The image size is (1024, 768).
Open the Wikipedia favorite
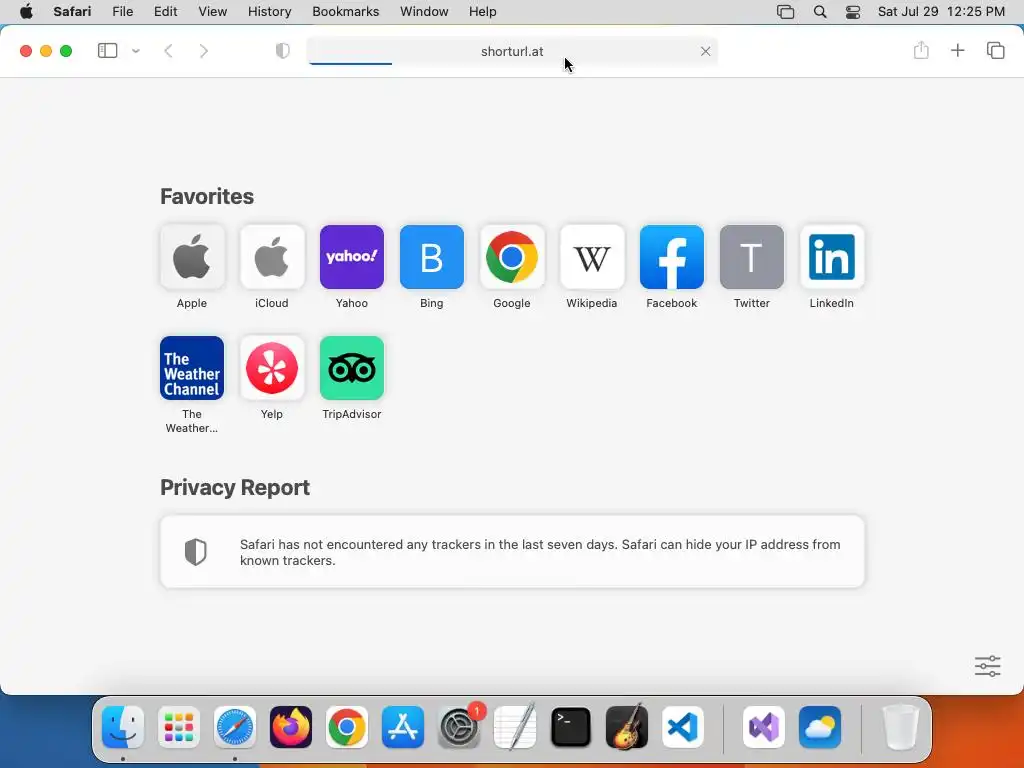[592, 257]
